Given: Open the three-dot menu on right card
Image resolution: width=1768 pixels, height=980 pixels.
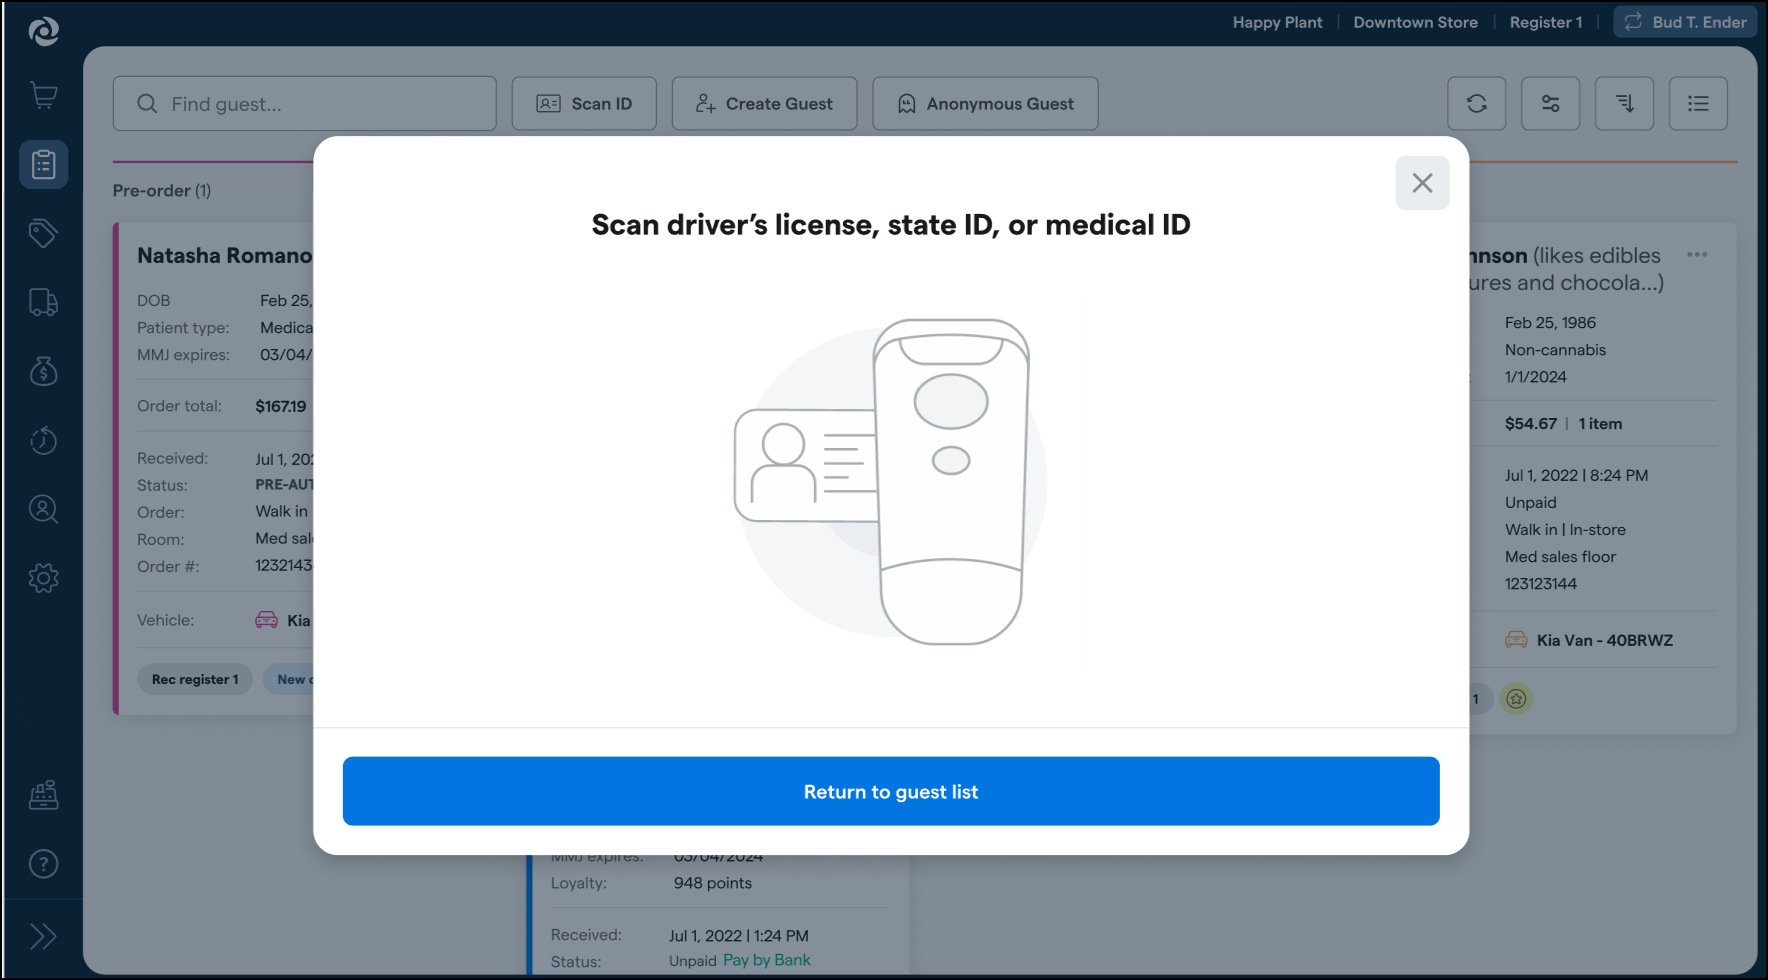Looking at the screenshot, I should click(1697, 254).
